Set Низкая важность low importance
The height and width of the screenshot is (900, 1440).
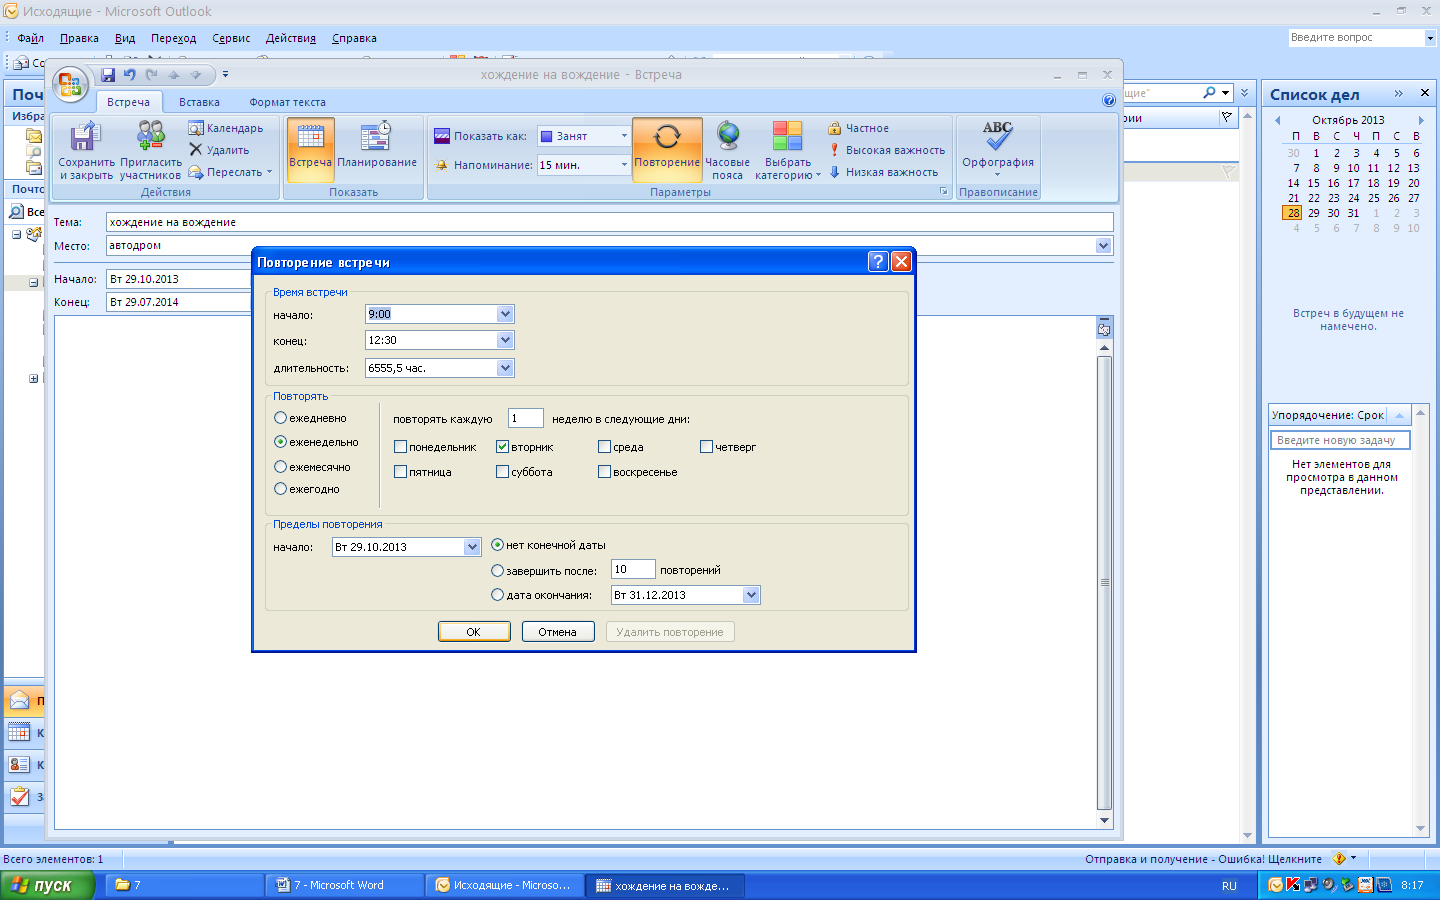point(883,172)
